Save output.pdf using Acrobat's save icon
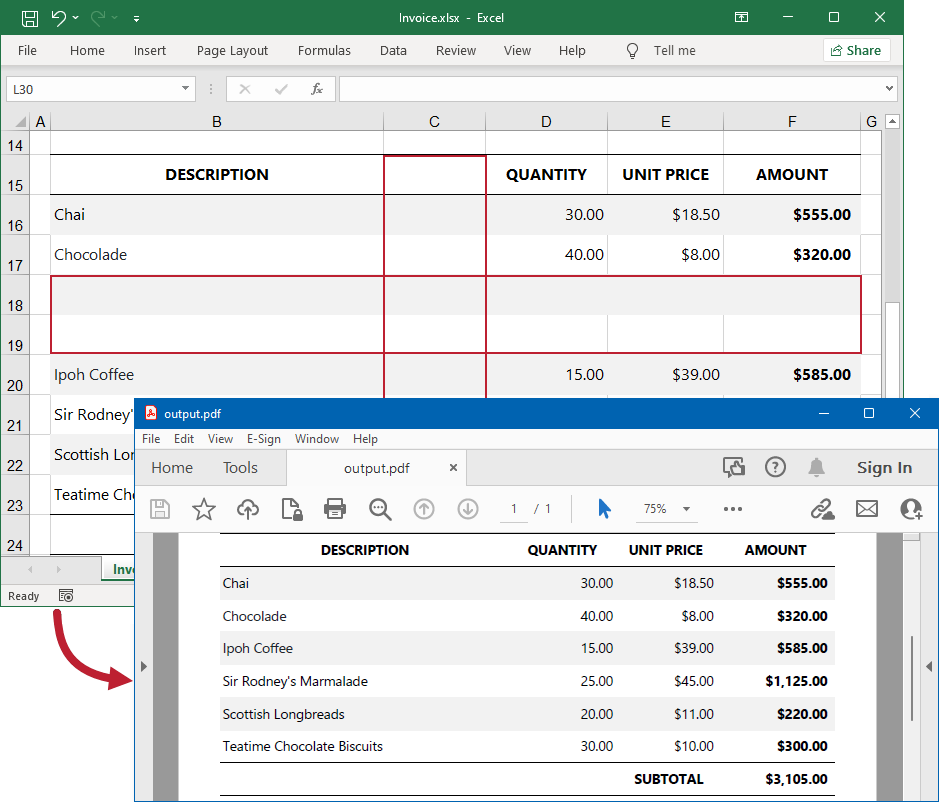This screenshot has height=802, width=939. 159,509
